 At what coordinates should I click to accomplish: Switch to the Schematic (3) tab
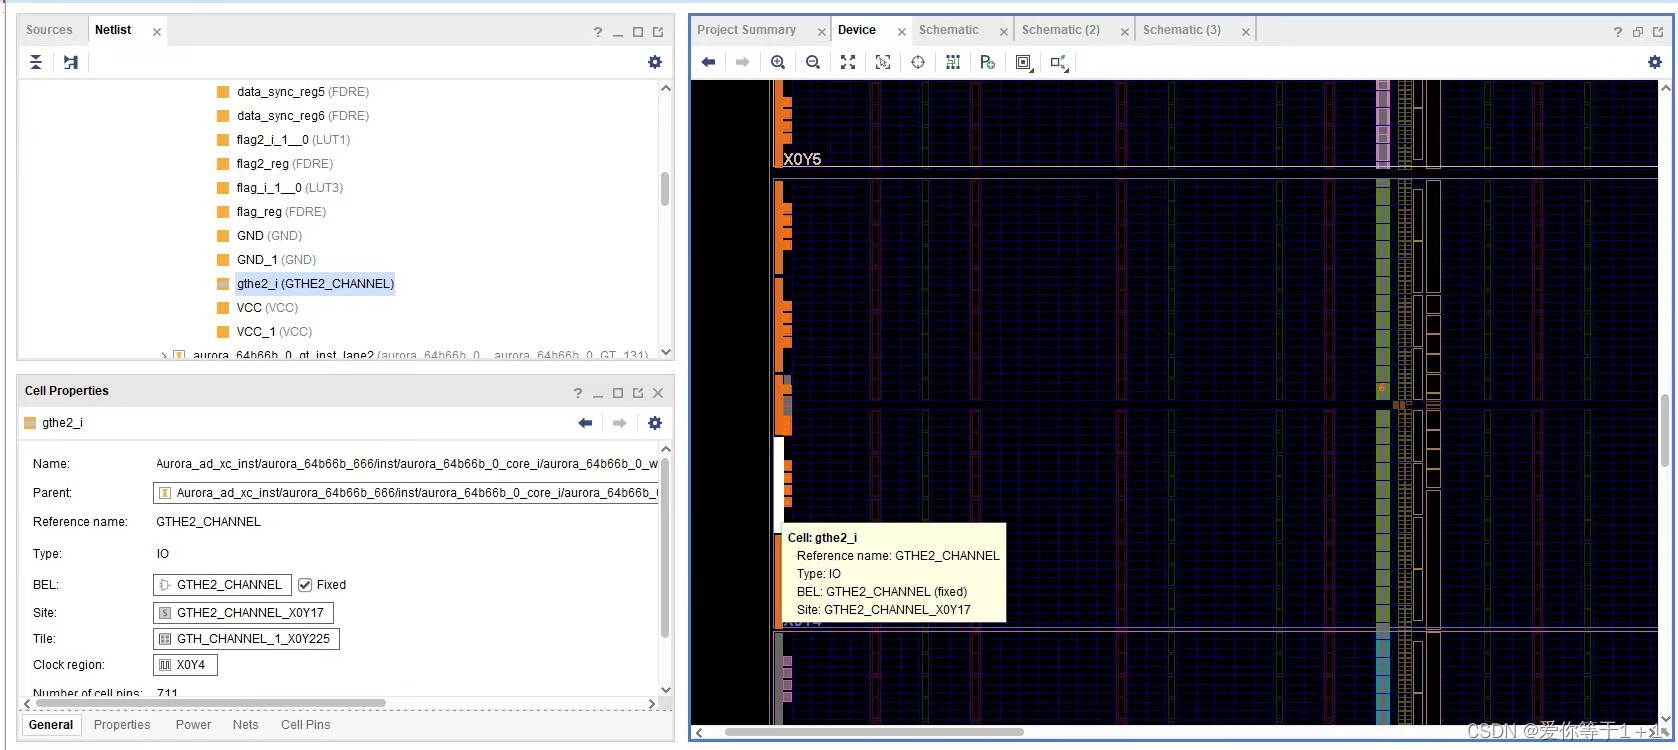coord(1182,30)
